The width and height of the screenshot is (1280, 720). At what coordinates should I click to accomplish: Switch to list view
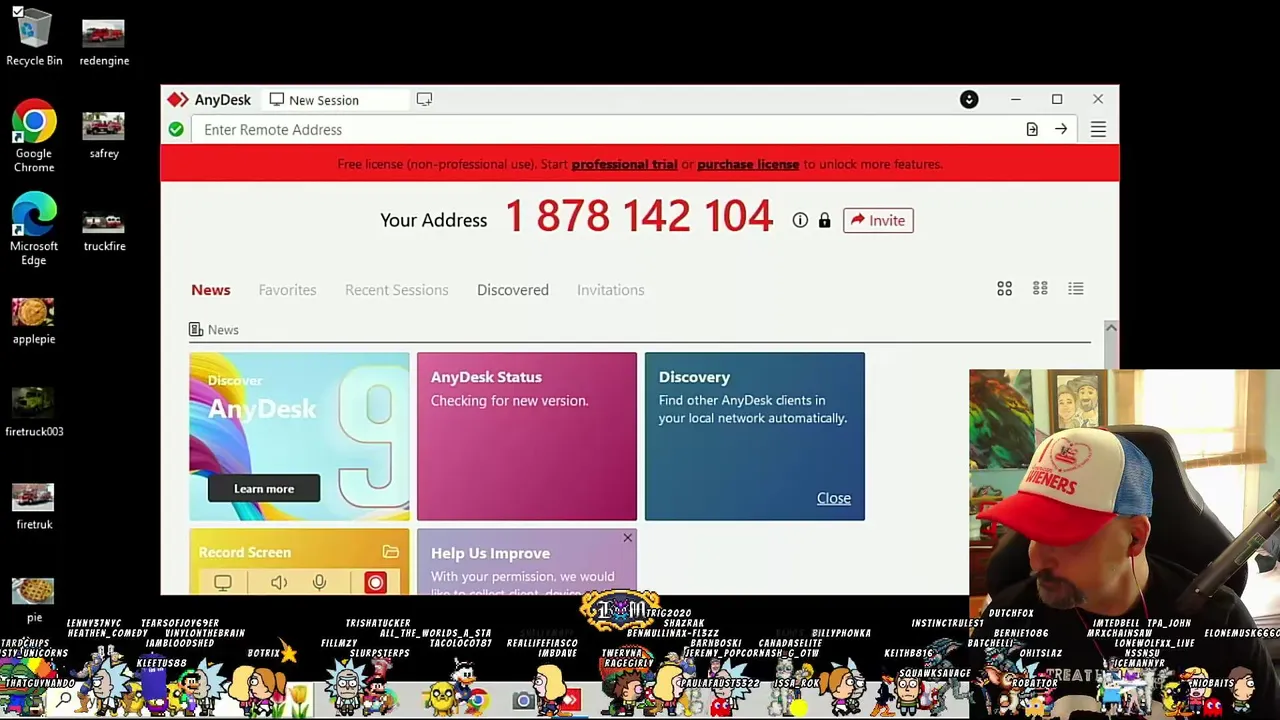click(x=1076, y=289)
